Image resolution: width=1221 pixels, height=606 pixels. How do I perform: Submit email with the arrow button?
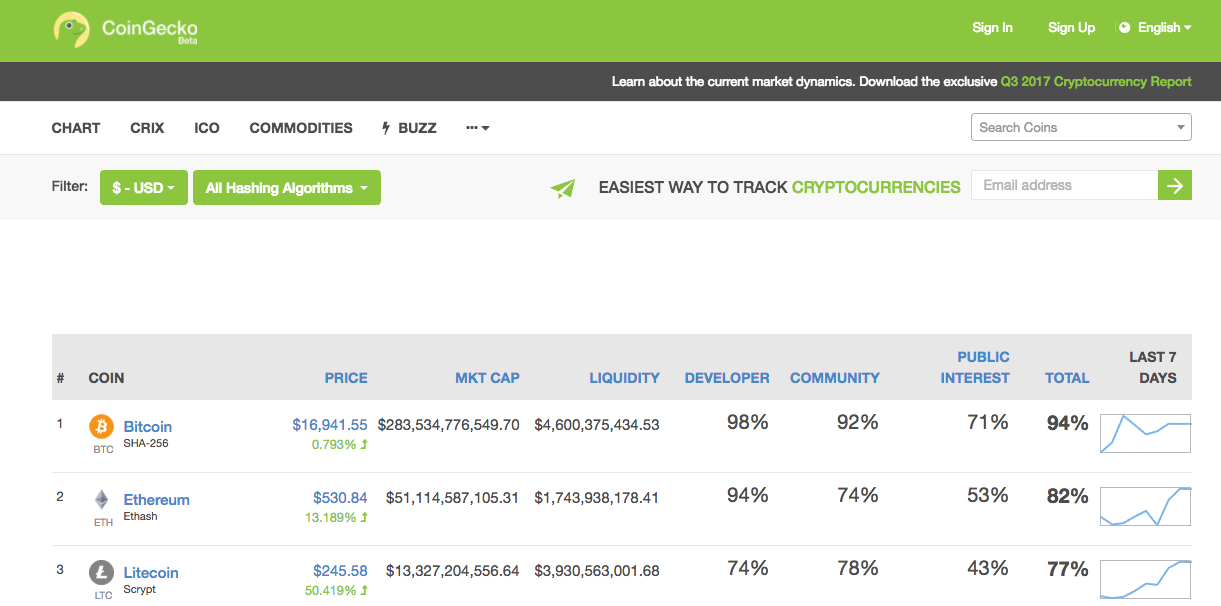coord(1175,185)
